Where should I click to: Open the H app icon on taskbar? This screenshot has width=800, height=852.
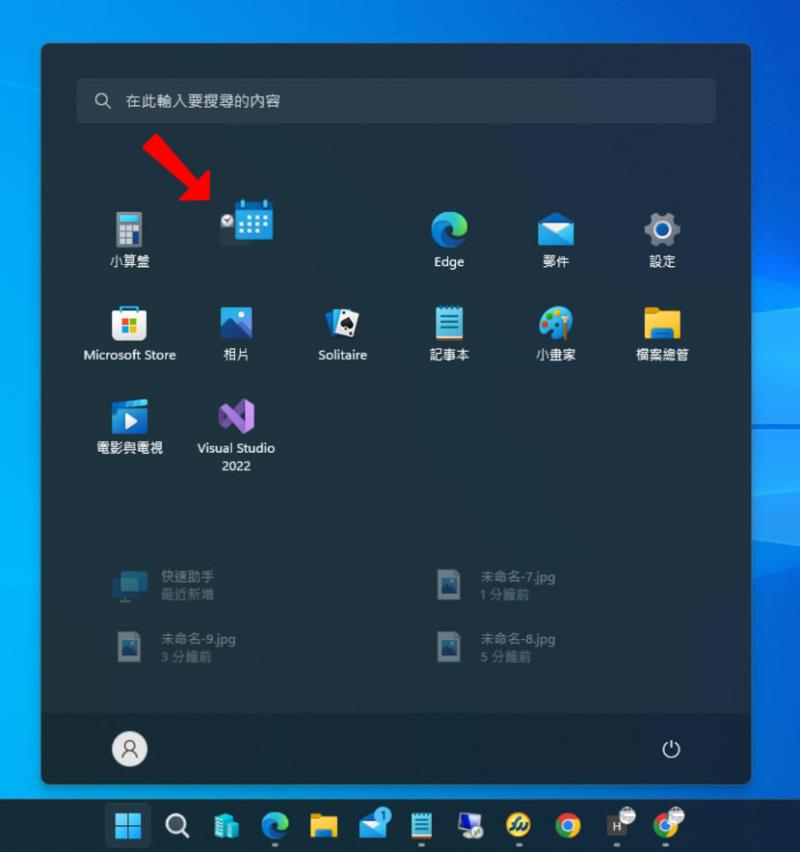[620, 824]
